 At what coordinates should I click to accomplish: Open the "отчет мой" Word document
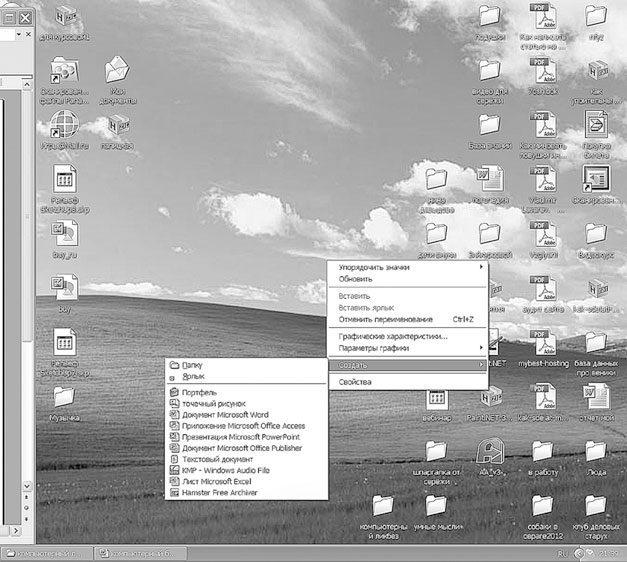tap(596, 397)
